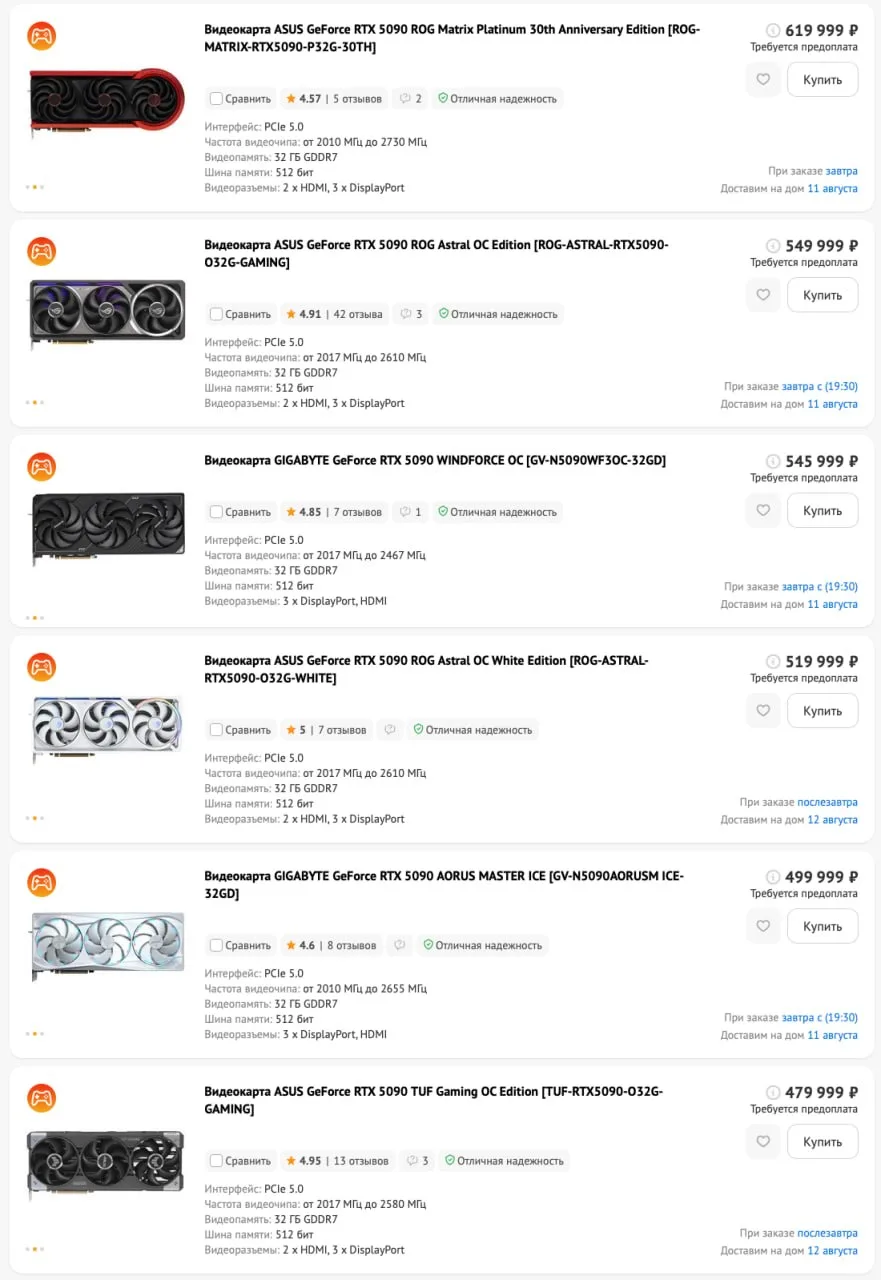Image resolution: width=881 pixels, height=1280 pixels.
Task: Tick Сравнить checkbox for AORUS MASTER ICE
Action: 240,945
